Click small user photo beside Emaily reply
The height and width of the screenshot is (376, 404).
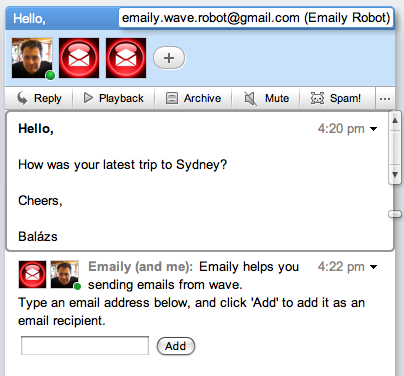pos(65,274)
